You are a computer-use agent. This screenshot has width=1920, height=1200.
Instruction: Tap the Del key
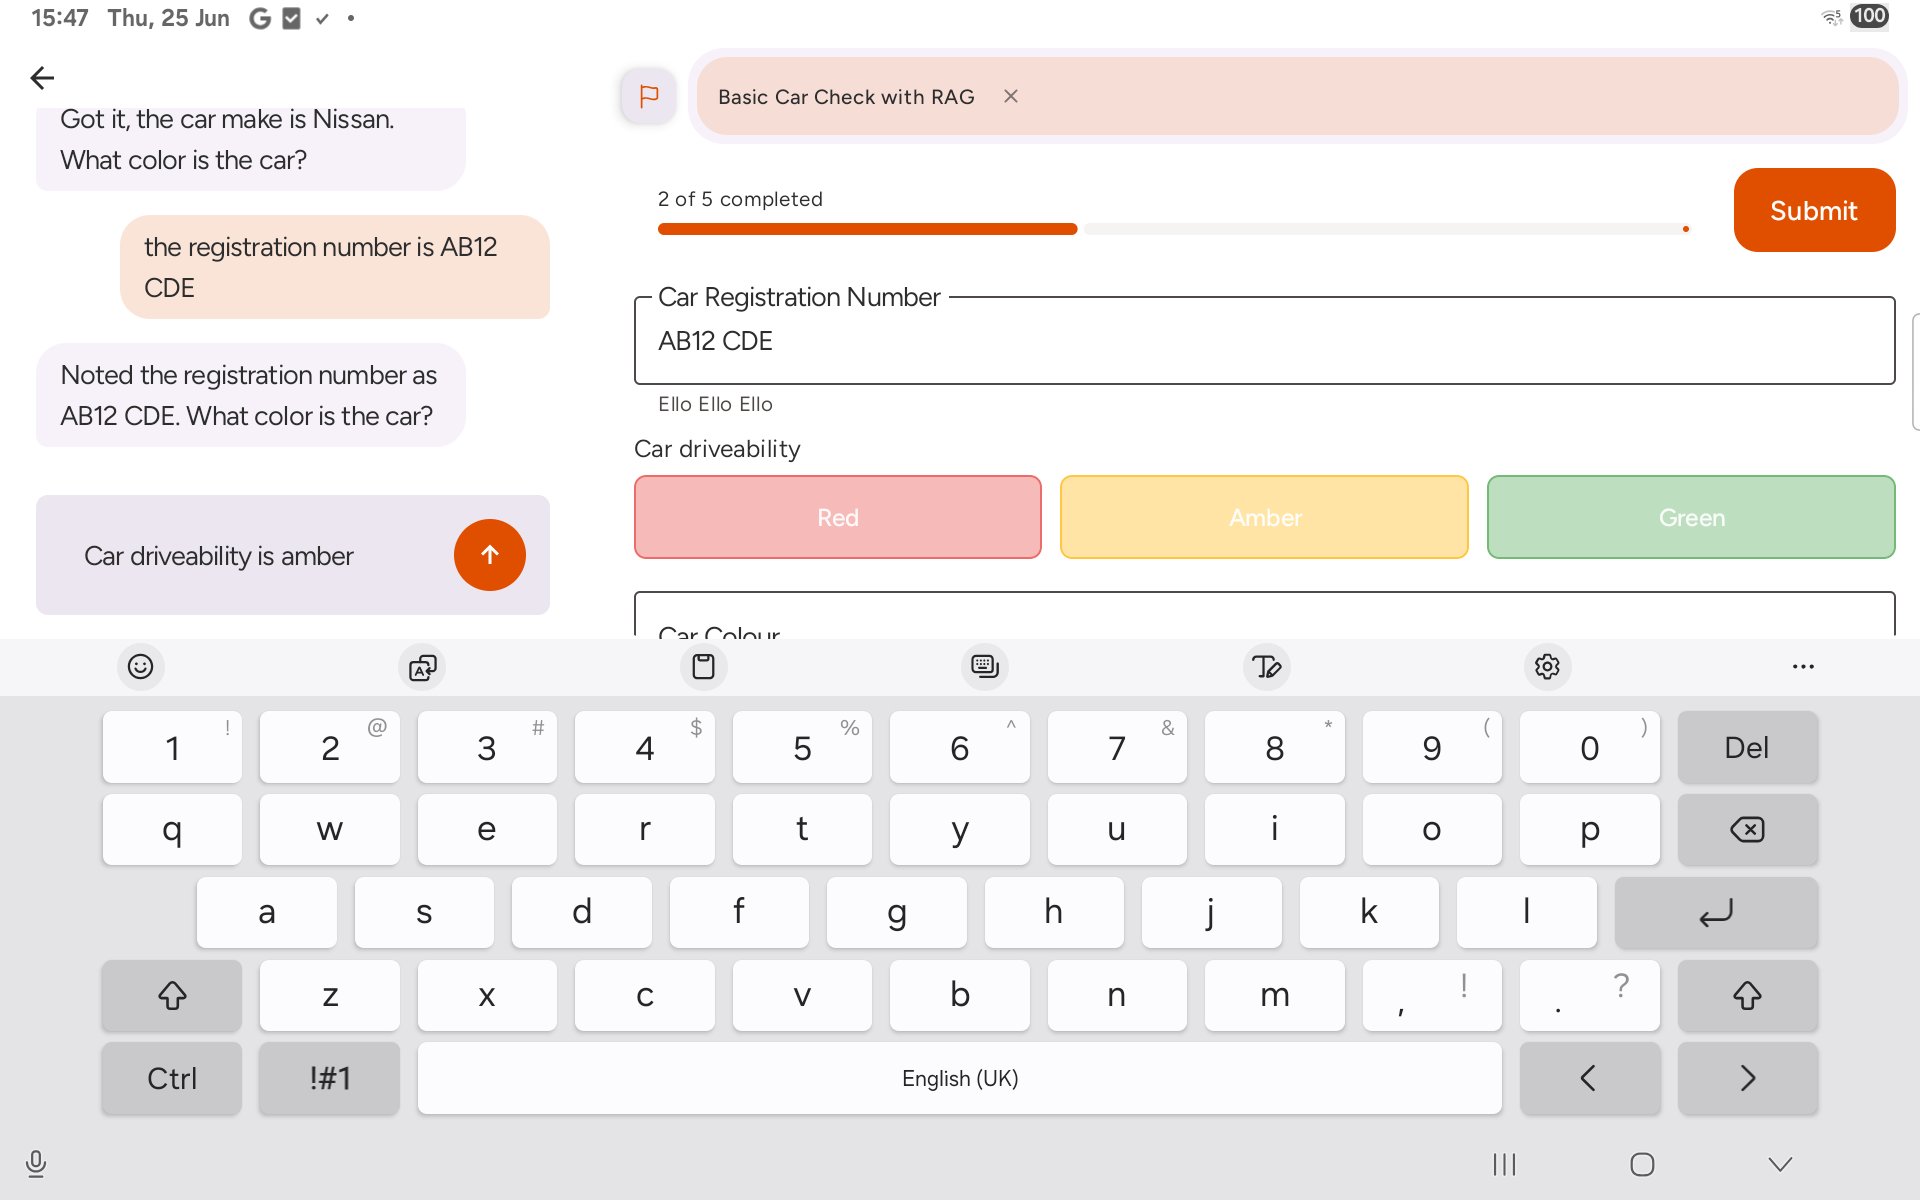click(1747, 747)
